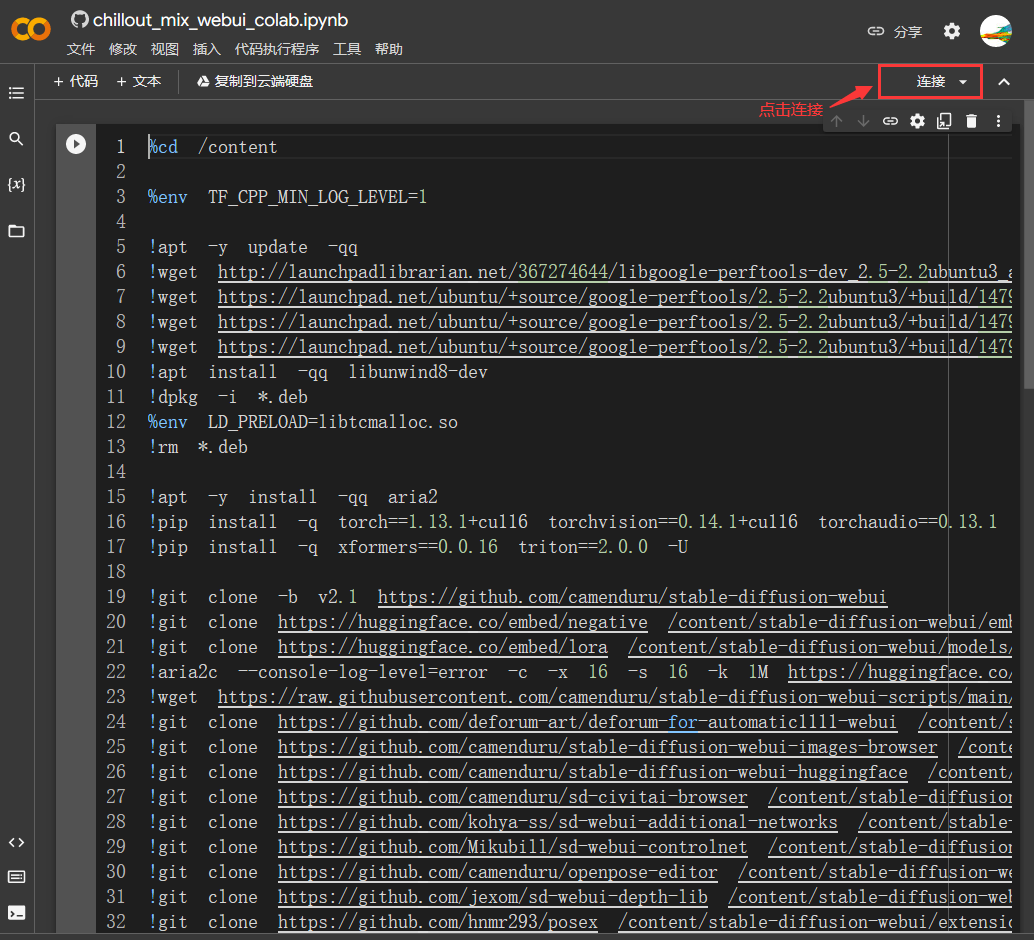The width and height of the screenshot is (1034, 940).
Task: Copy link to cell icon
Action: [890, 121]
